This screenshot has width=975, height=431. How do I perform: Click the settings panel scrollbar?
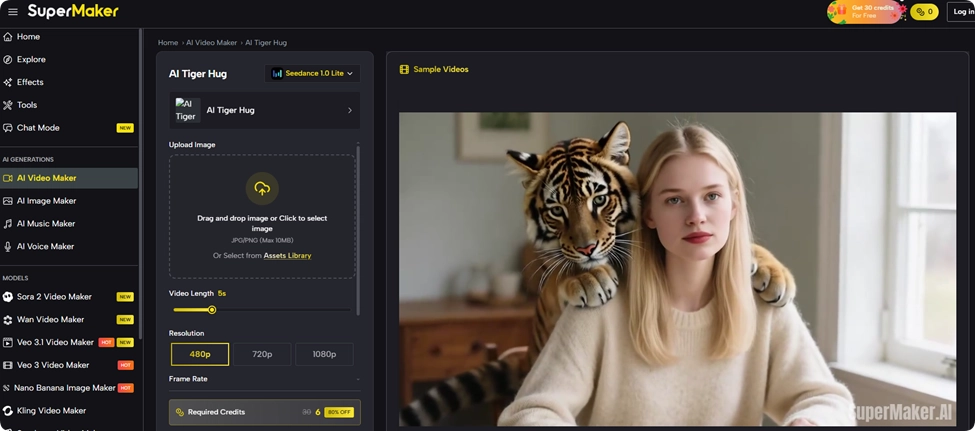(x=358, y=230)
